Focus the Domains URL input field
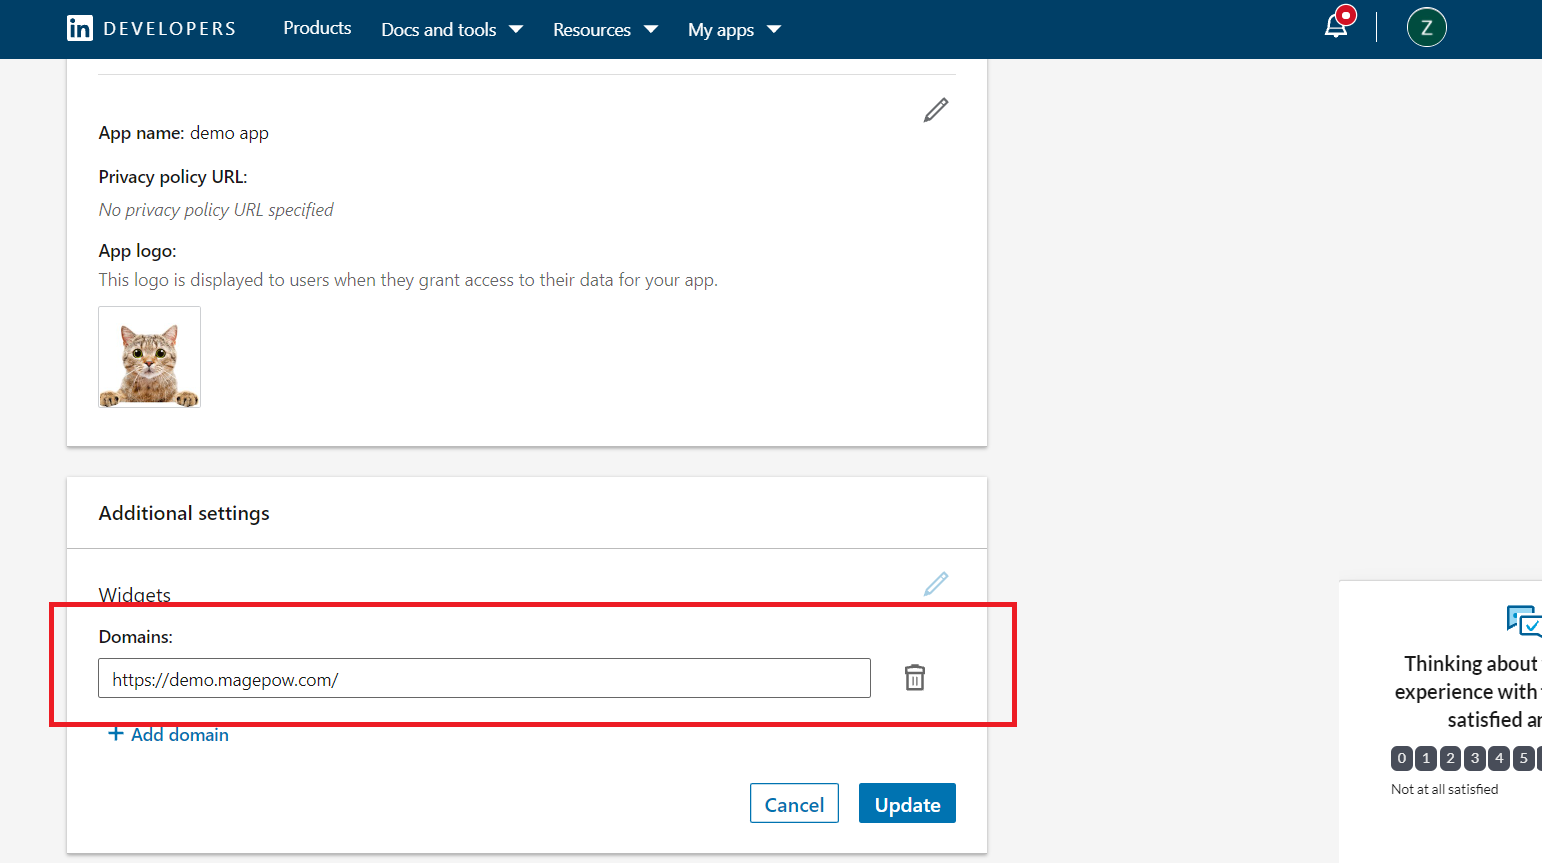The image size is (1542, 863). click(484, 679)
